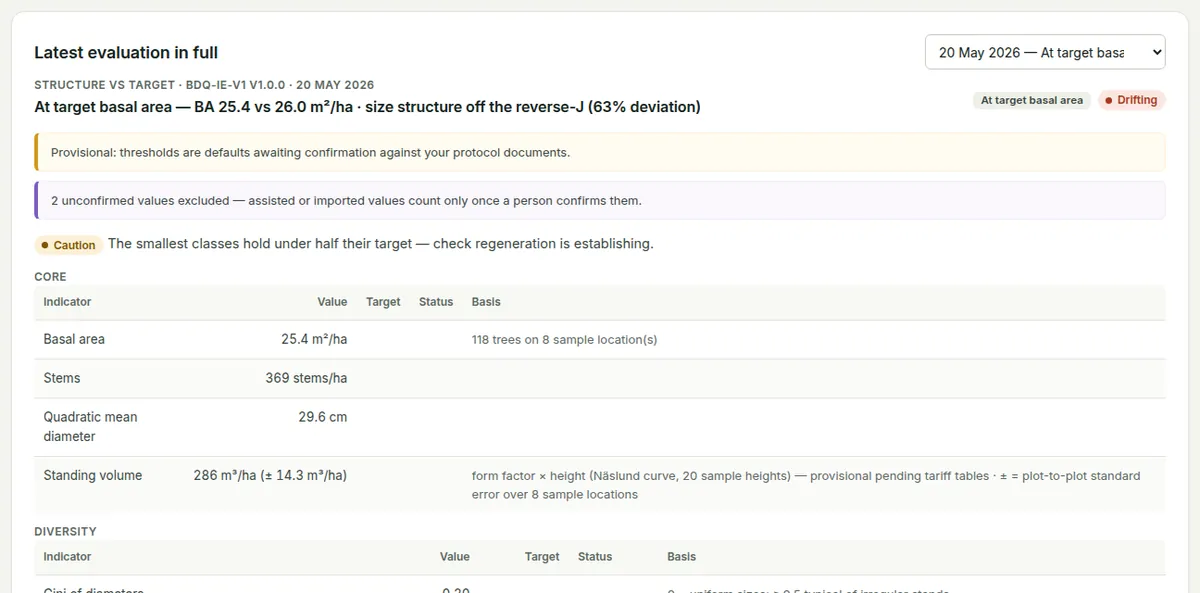Click the 'Value' header in the Diversity table
The width and height of the screenshot is (1200, 593).
click(x=455, y=557)
